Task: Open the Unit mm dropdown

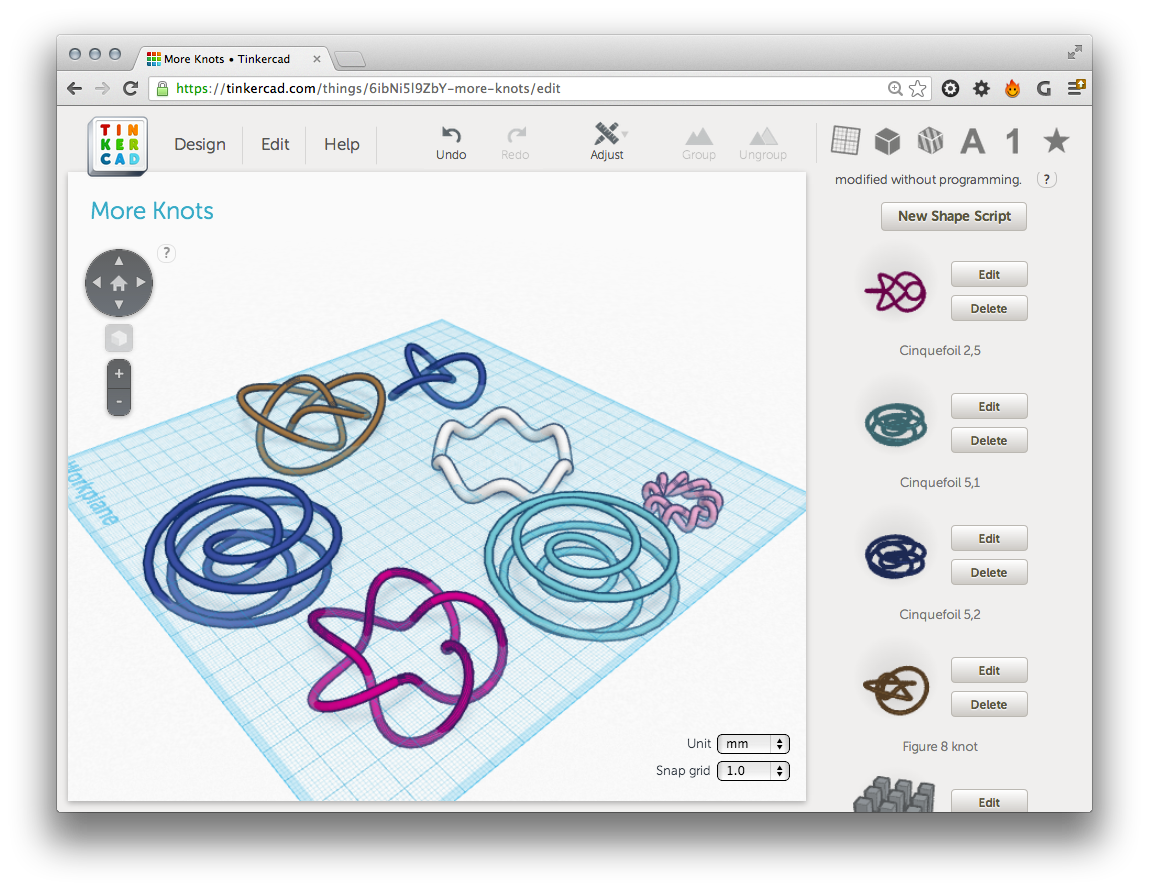Action: [x=753, y=744]
